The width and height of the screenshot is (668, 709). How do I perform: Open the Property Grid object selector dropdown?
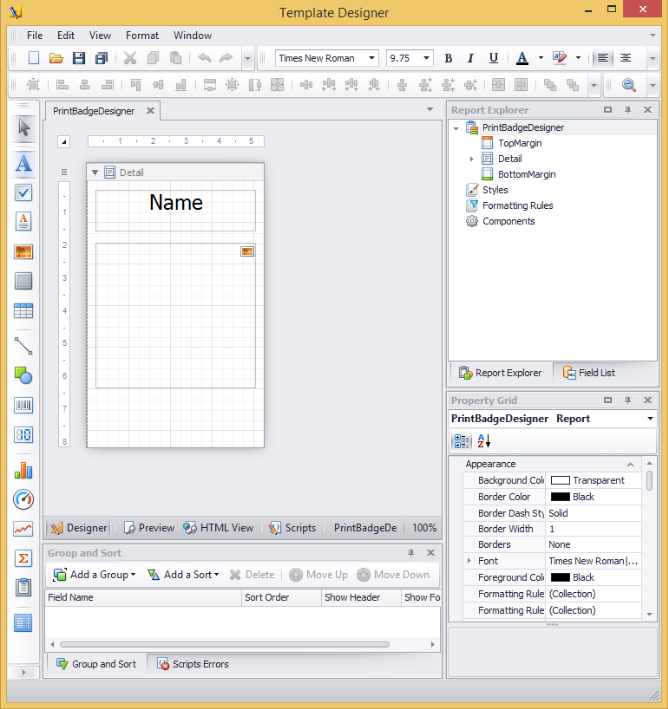tap(650, 418)
